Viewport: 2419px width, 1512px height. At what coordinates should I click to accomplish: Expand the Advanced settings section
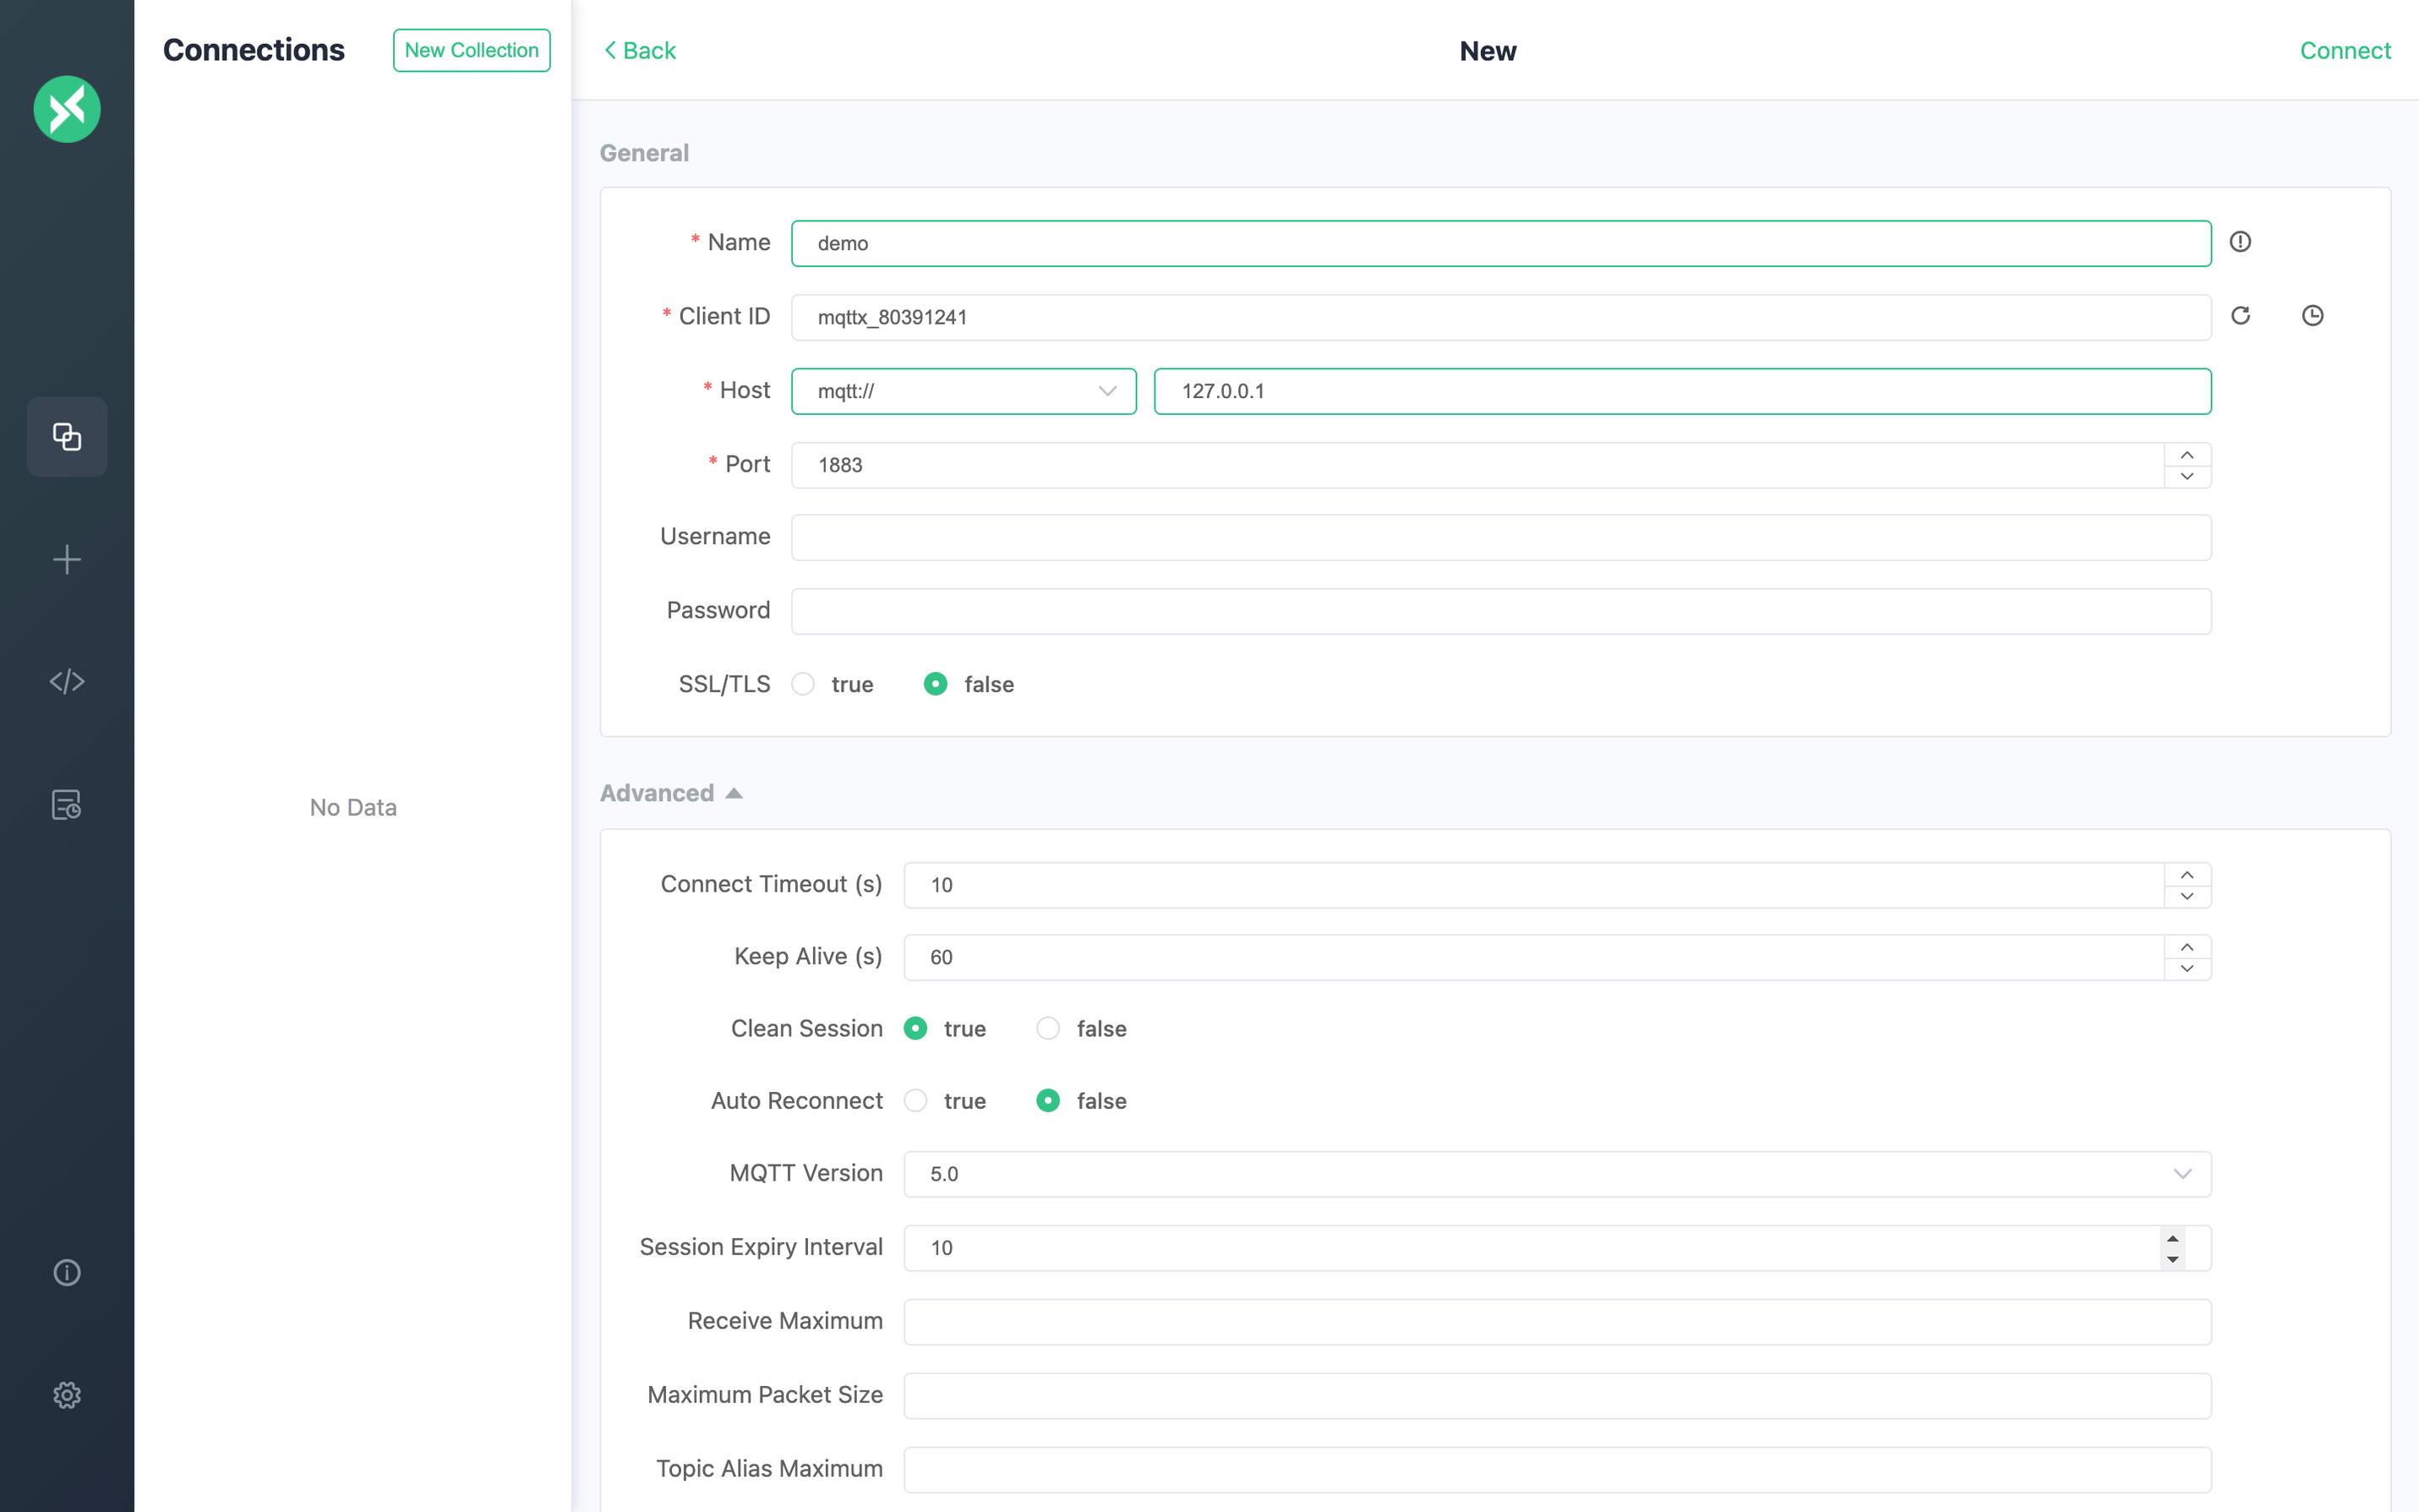(x=670, y=793)
